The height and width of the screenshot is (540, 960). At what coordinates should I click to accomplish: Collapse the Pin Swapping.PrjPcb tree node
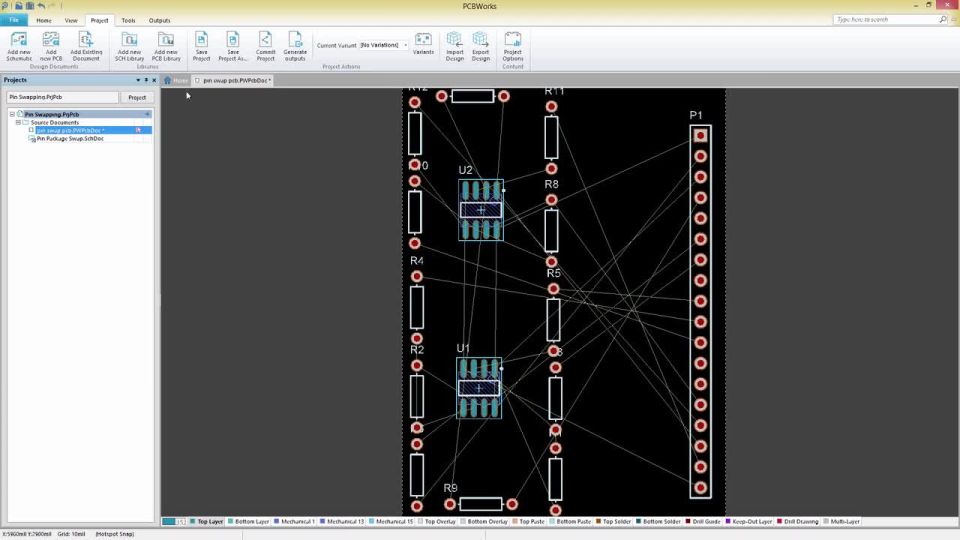(12, 114)
